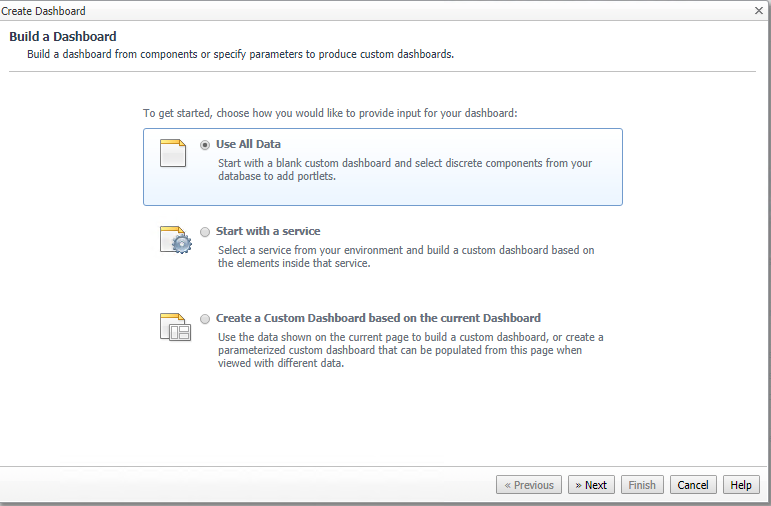This screenshot has width=771, height=506.
Task: Click the Create Dashboard title bar
Action: click(300, 11)
